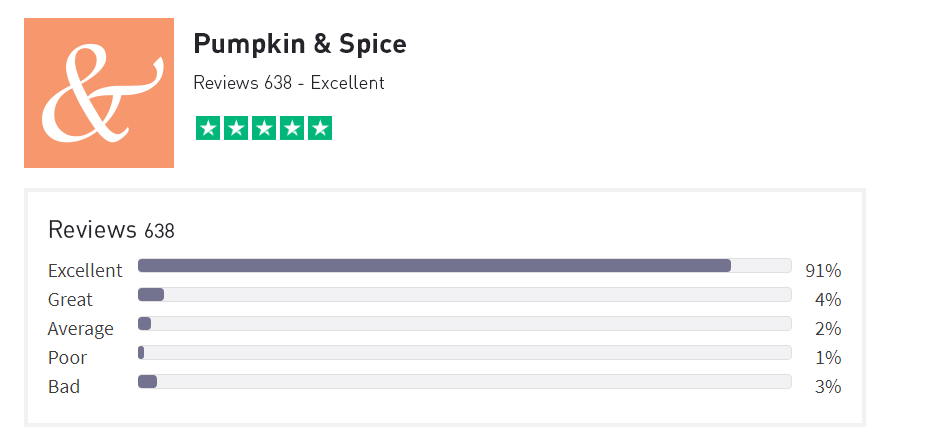Click the 4% Great percentage
This screenshot has width=926, height=447.
click(x=828, y=300)
